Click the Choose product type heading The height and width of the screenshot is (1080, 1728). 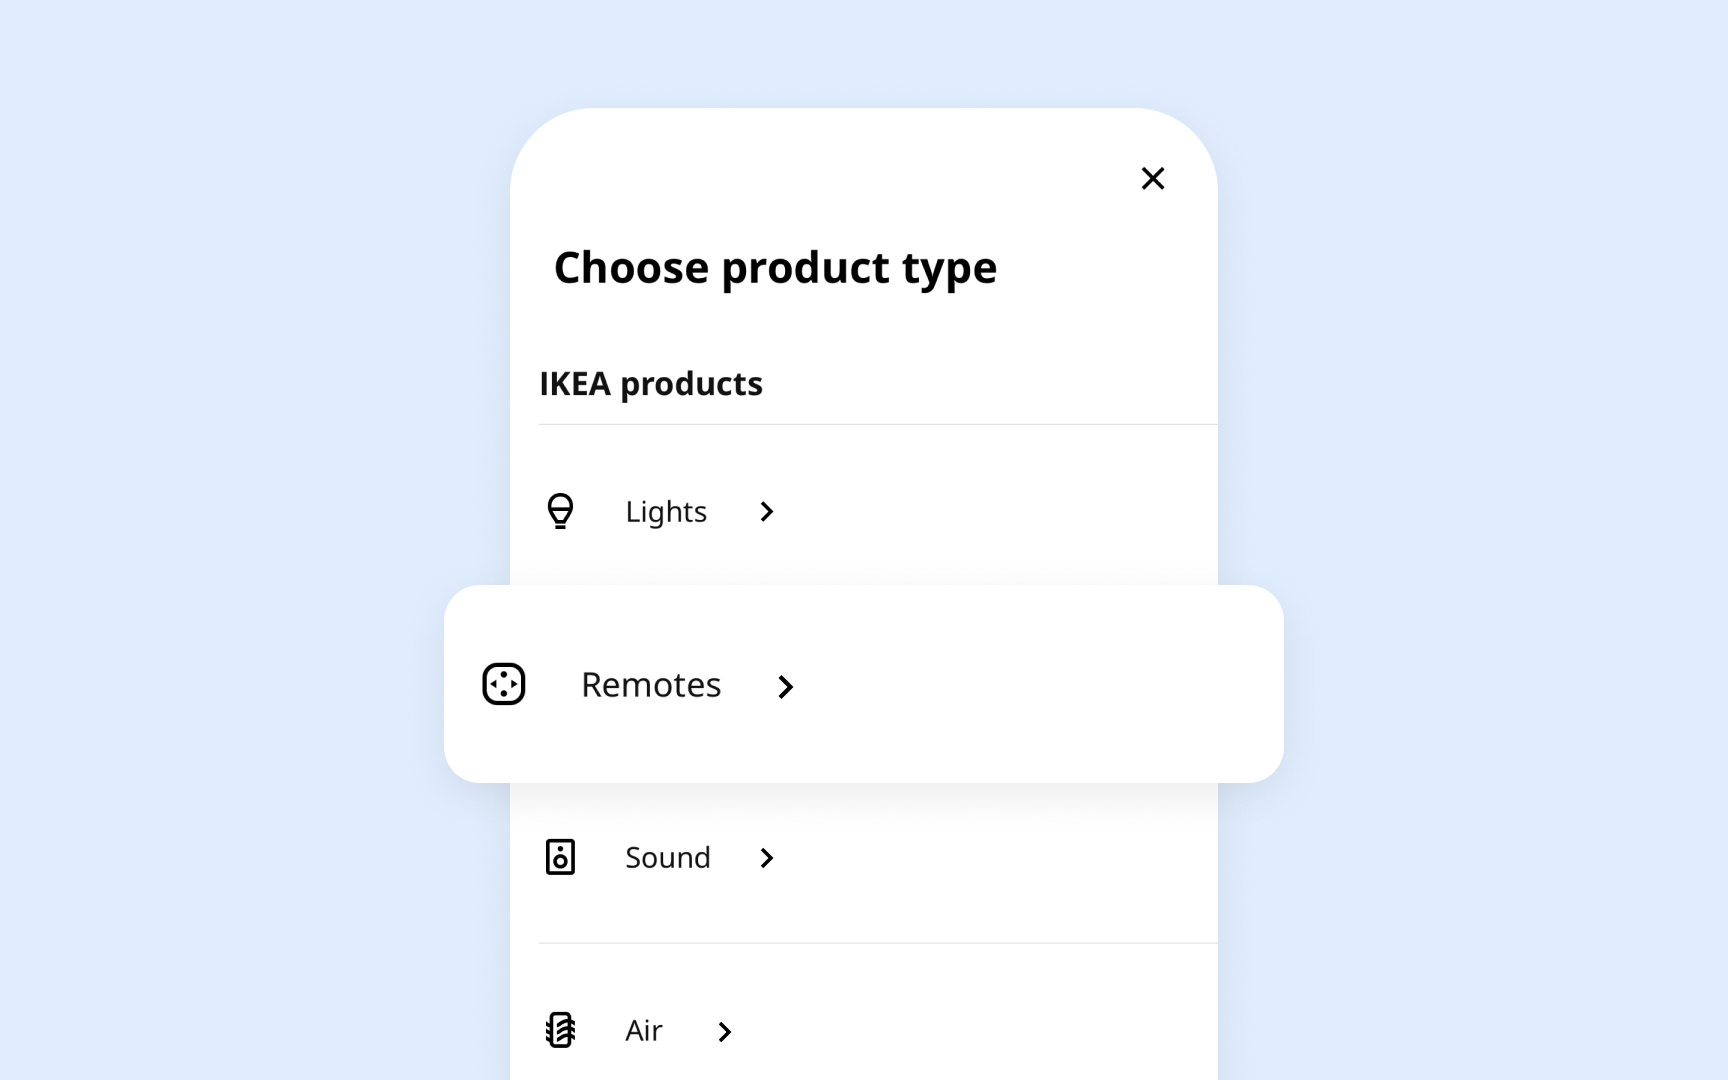[x=776, y=267]
